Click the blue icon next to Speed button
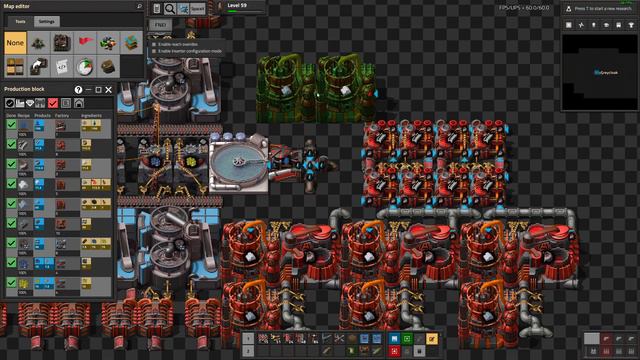The image size is (640, 360). coord(183,9)
